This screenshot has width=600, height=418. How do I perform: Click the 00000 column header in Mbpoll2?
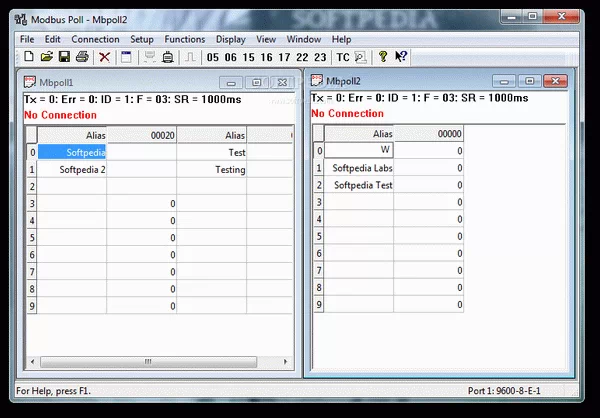tap(429, 134)
